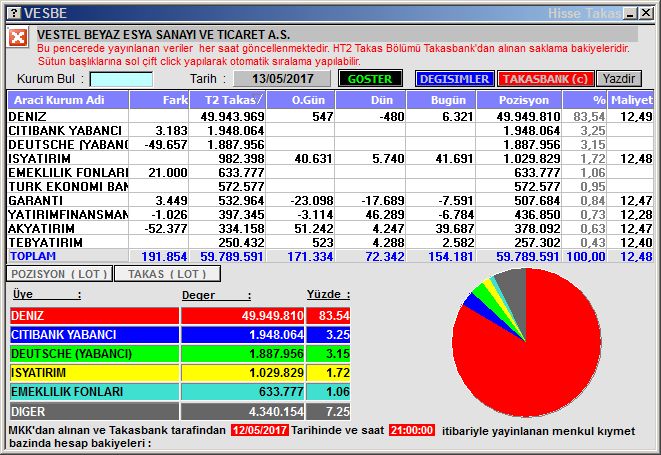Click the red TAKASBANK (c) button
The width and height of the screenshot is (661, 455).
click(545, 79)
